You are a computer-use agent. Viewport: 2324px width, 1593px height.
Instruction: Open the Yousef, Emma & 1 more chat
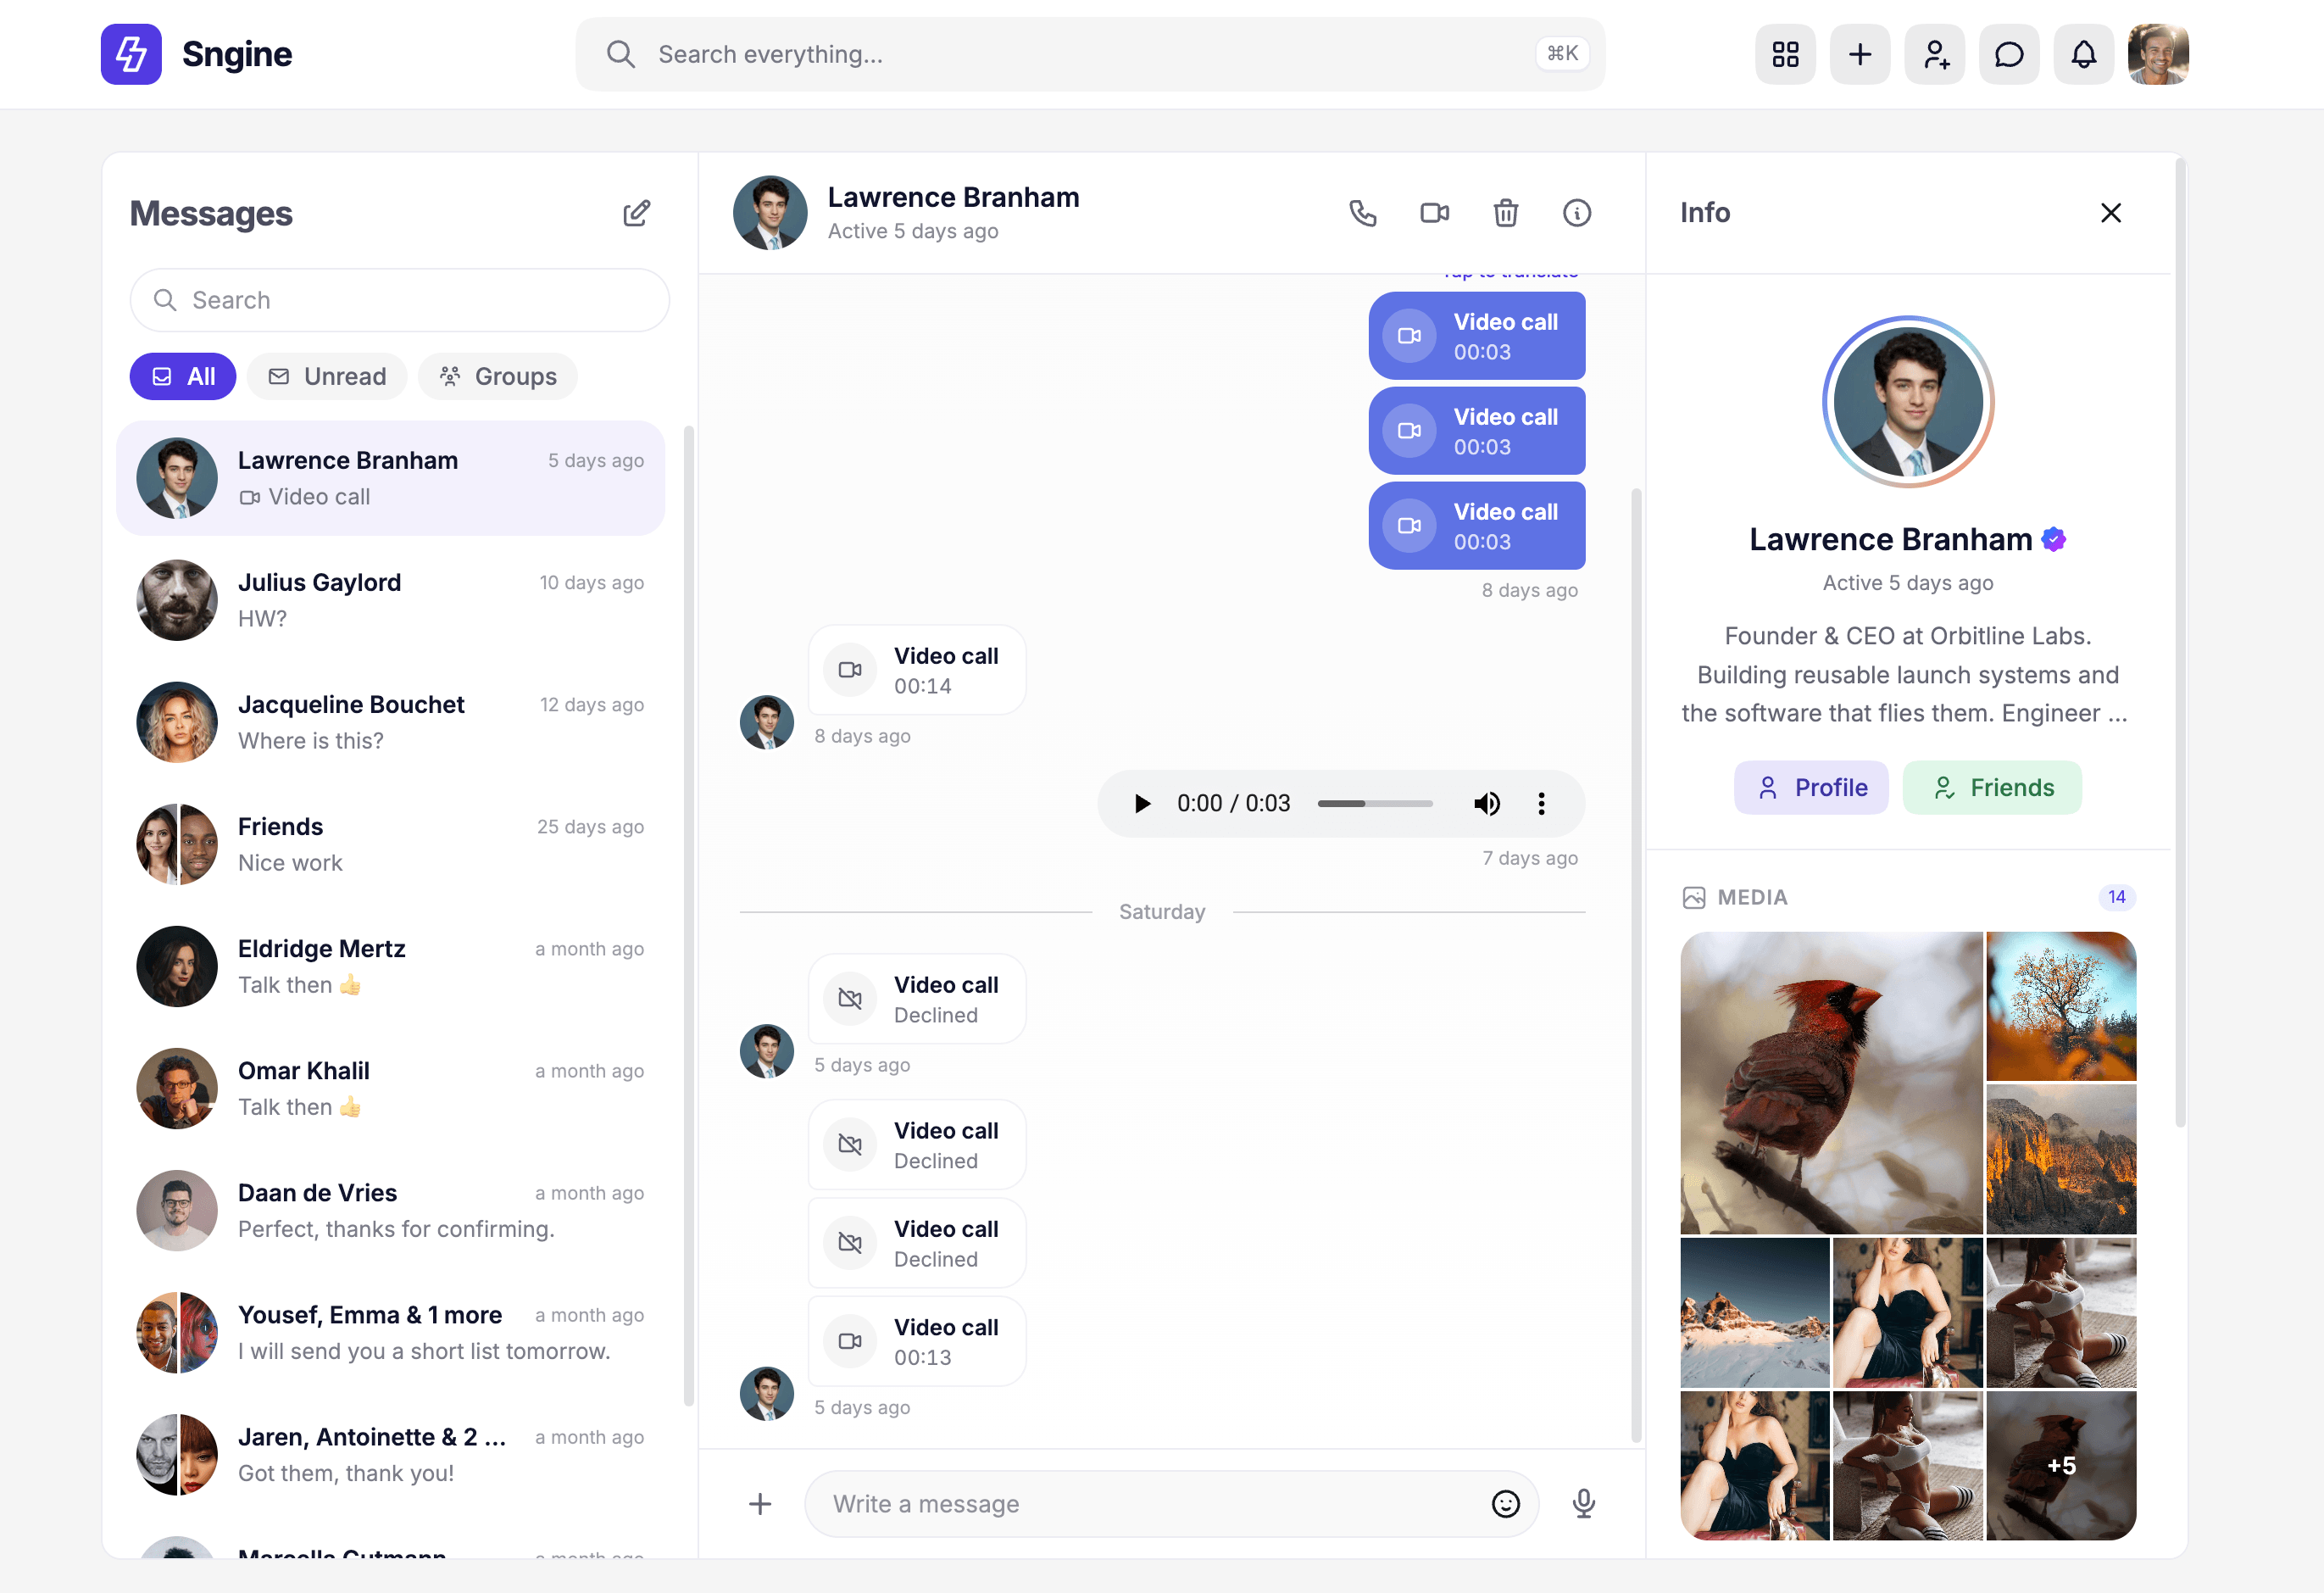[x=391, y=1332]
